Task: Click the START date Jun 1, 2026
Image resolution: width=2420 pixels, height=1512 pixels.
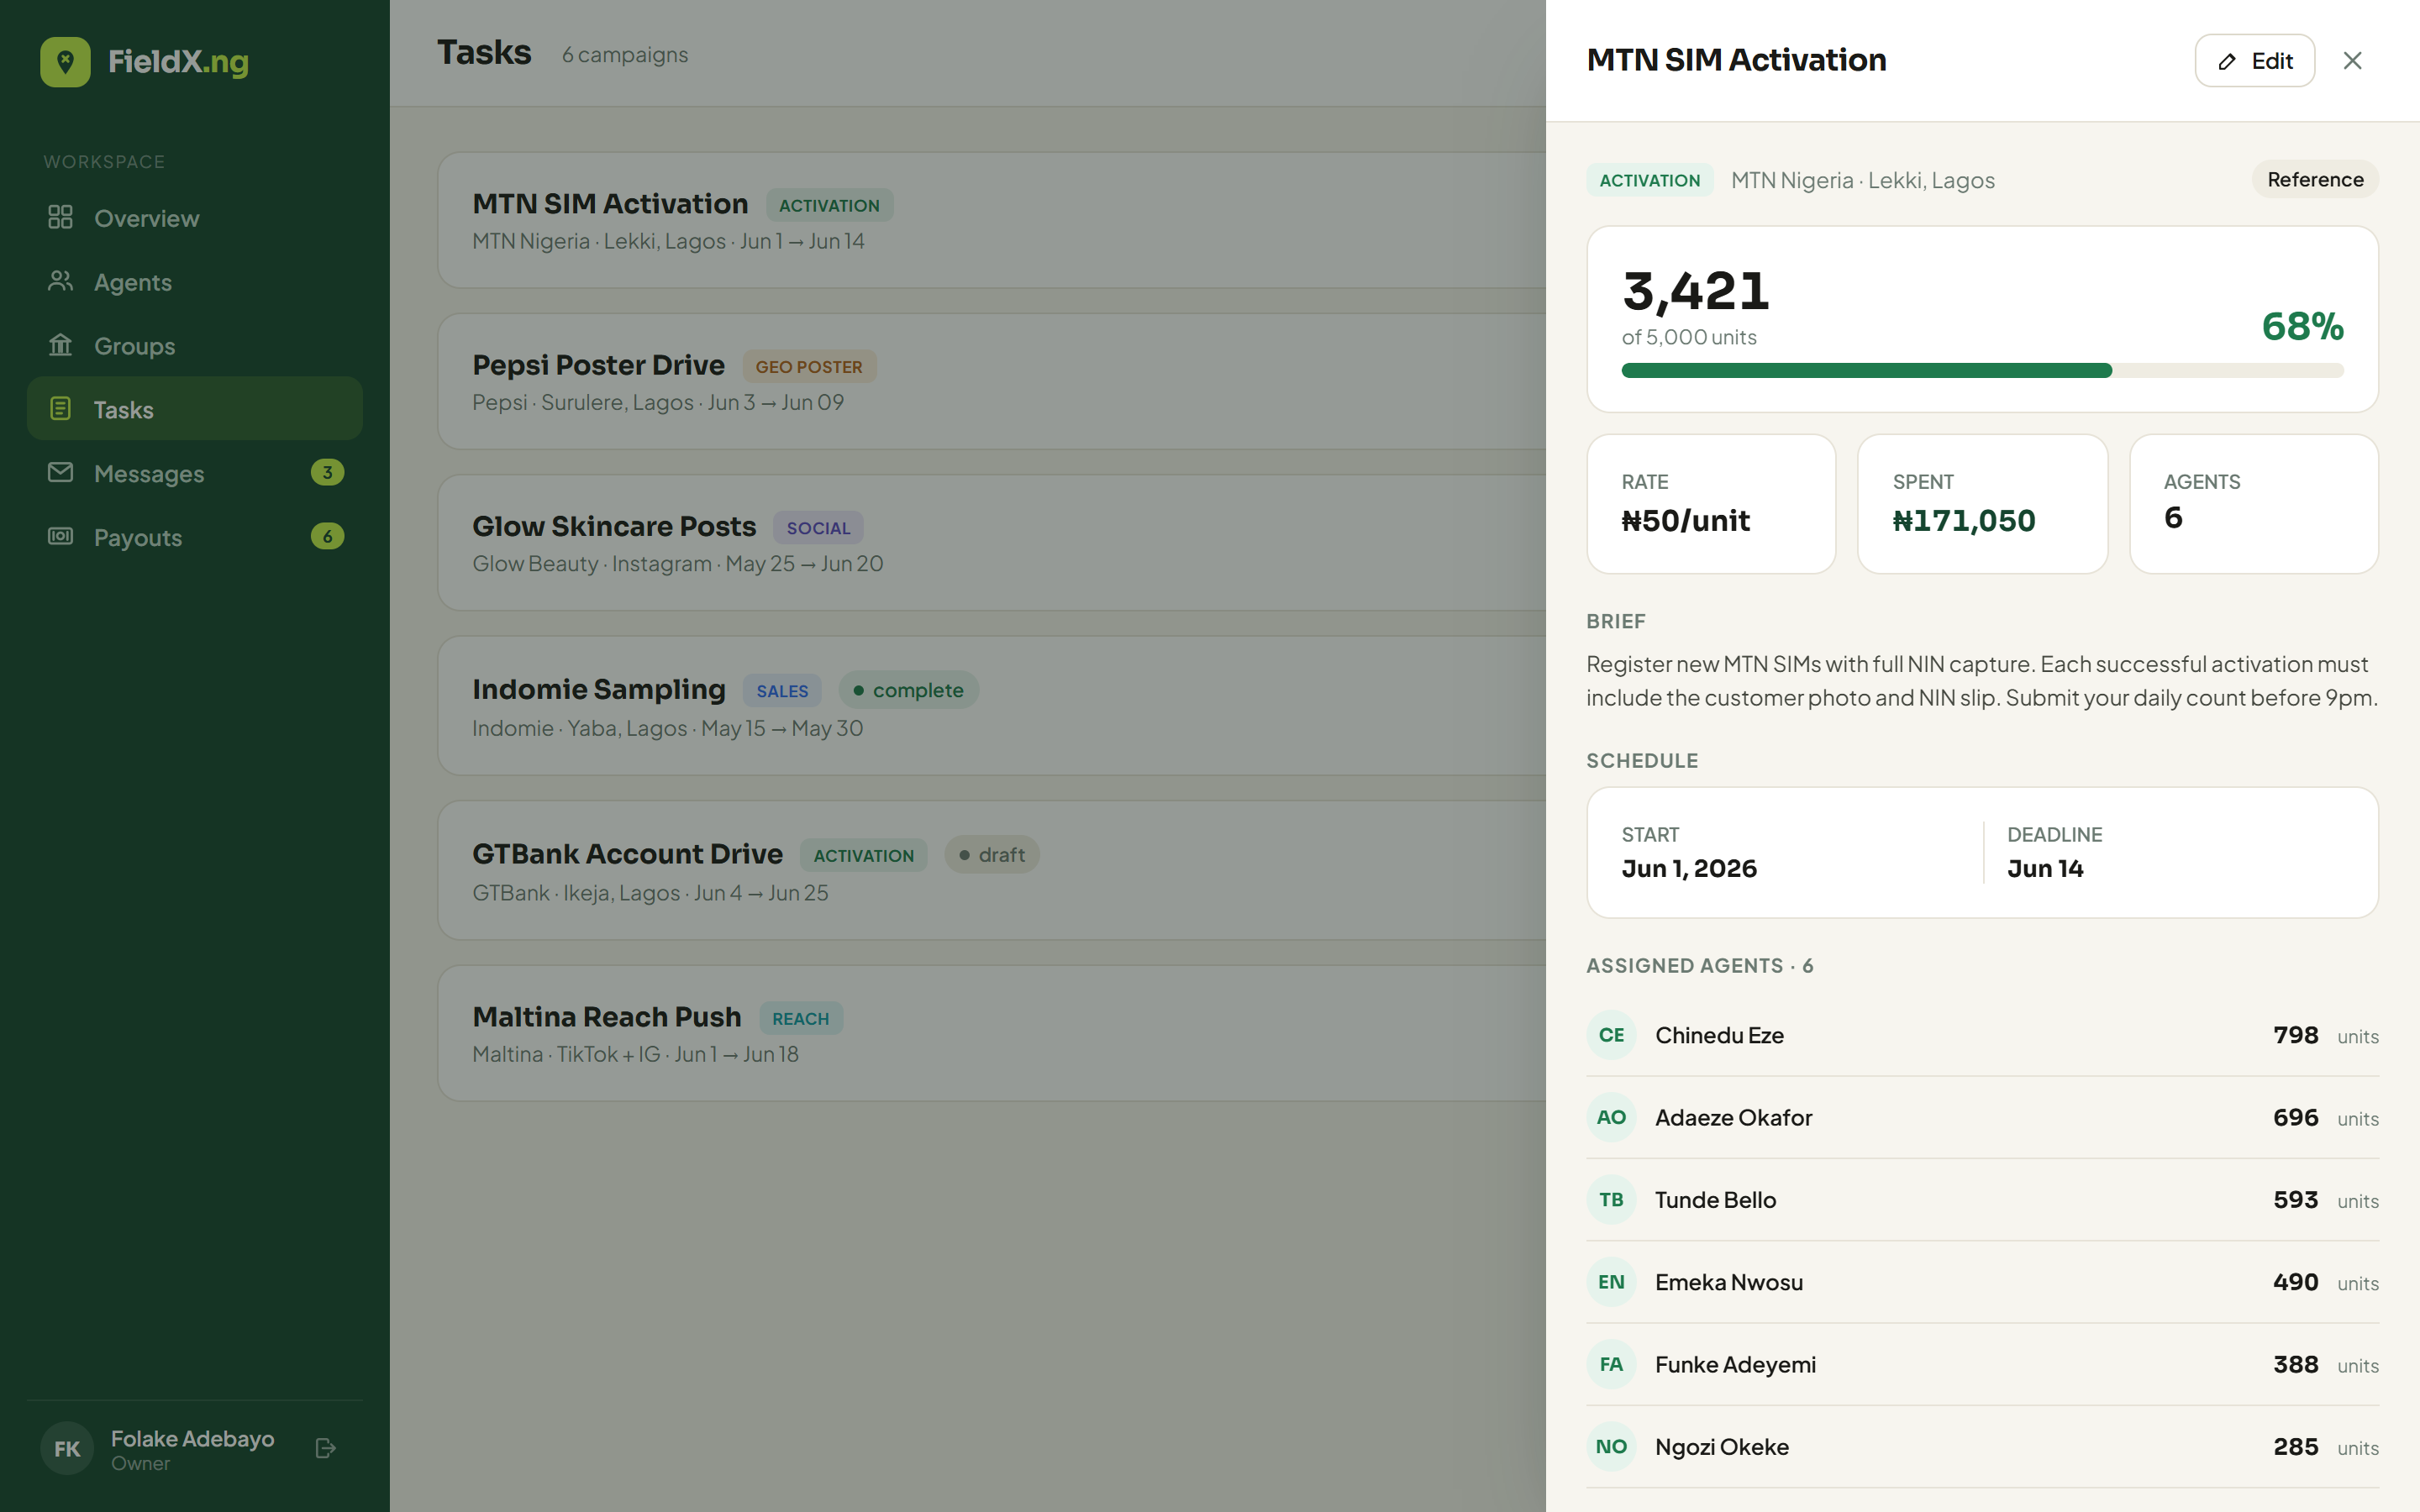Action: [x=1689, y=868]
